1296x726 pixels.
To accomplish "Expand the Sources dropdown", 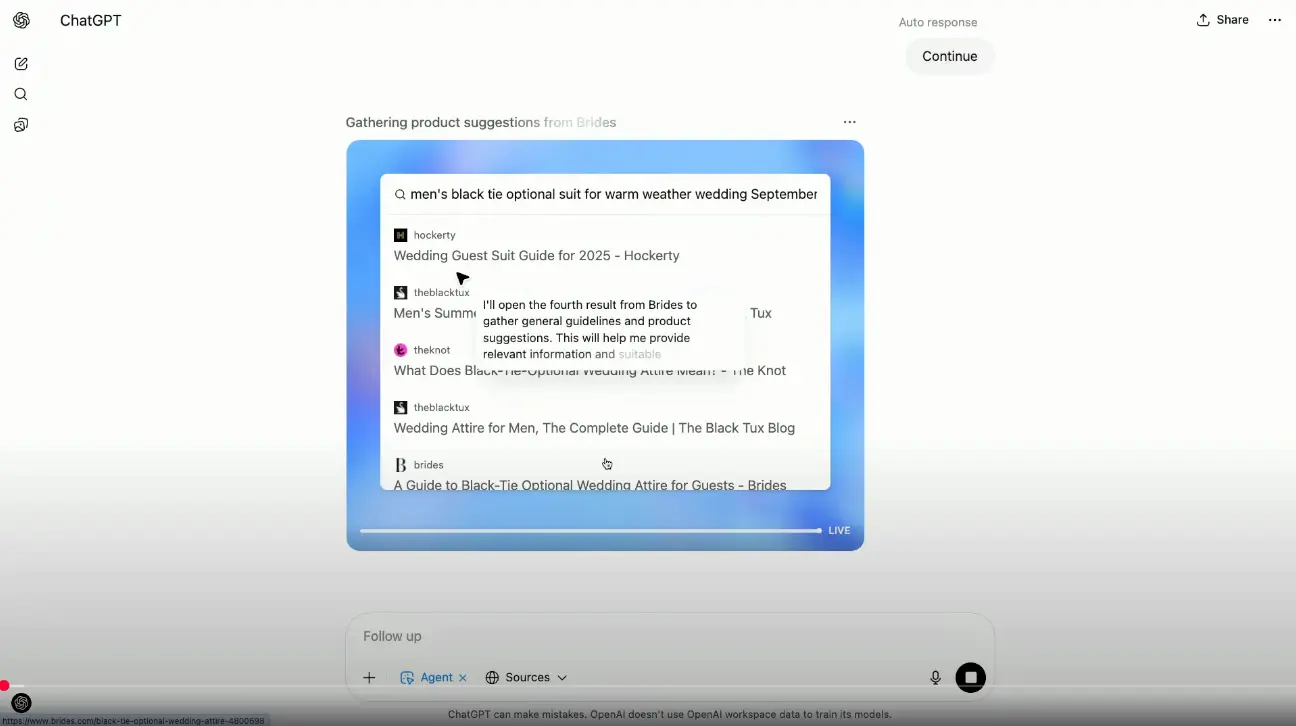I will [x=527, y=678].
